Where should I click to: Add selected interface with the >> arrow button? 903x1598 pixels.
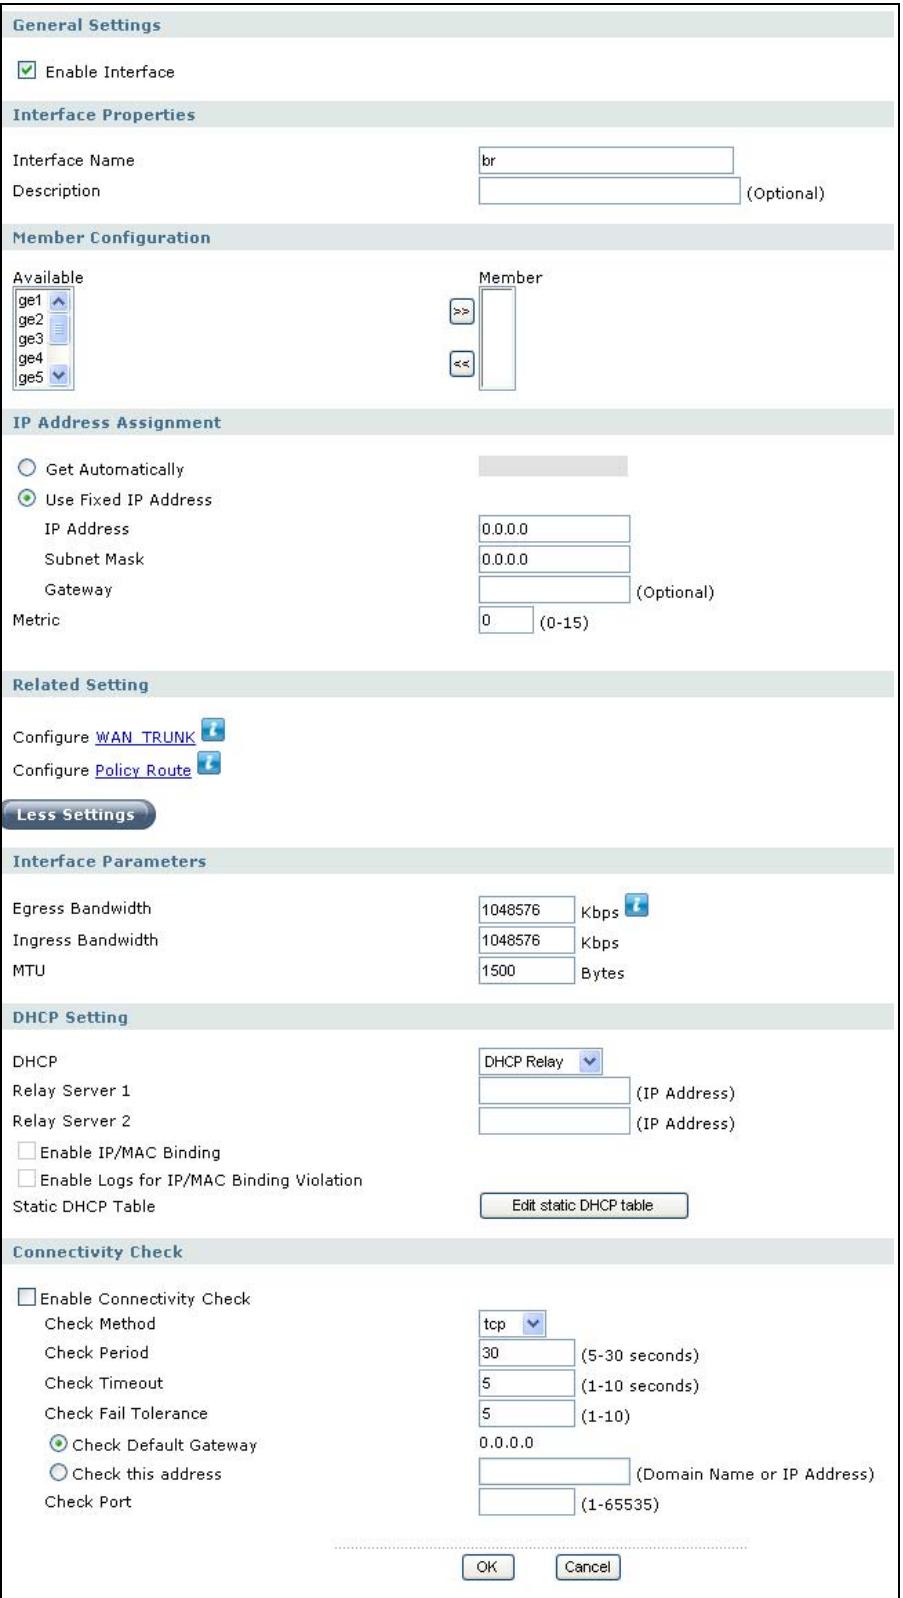tap(461, 312)
